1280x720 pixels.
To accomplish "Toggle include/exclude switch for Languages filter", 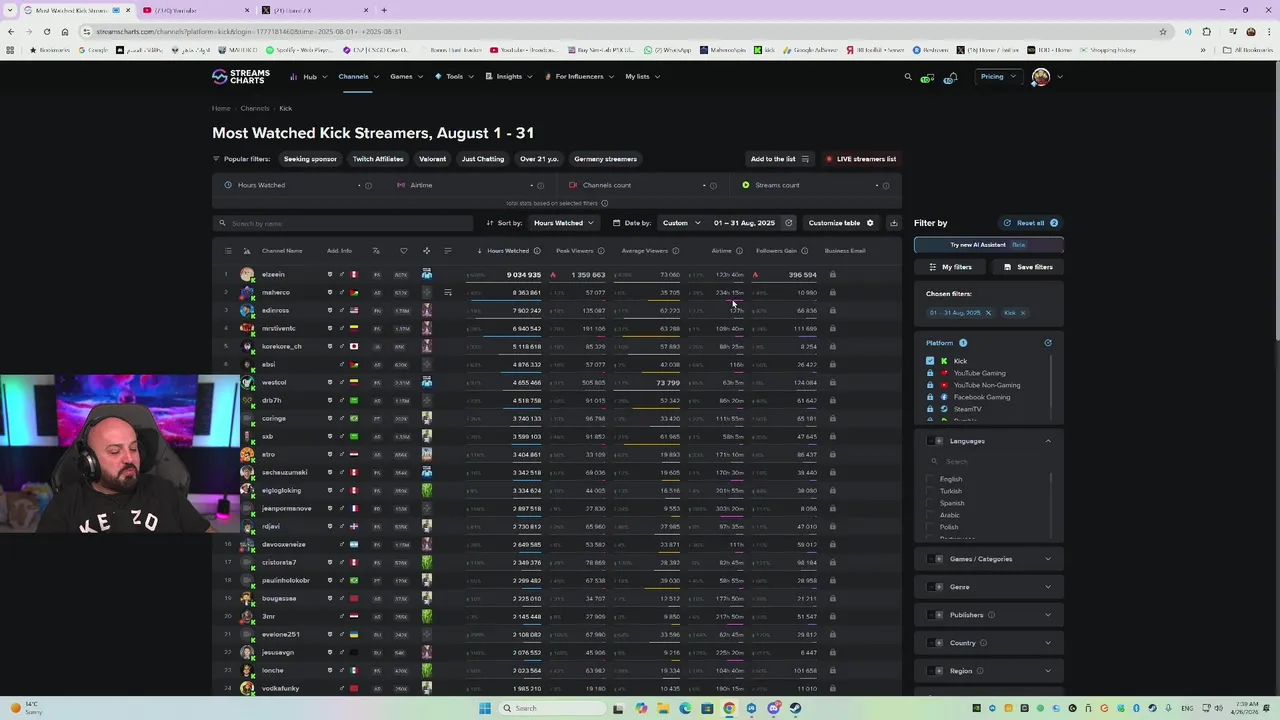I will click(x=935, y=441).
